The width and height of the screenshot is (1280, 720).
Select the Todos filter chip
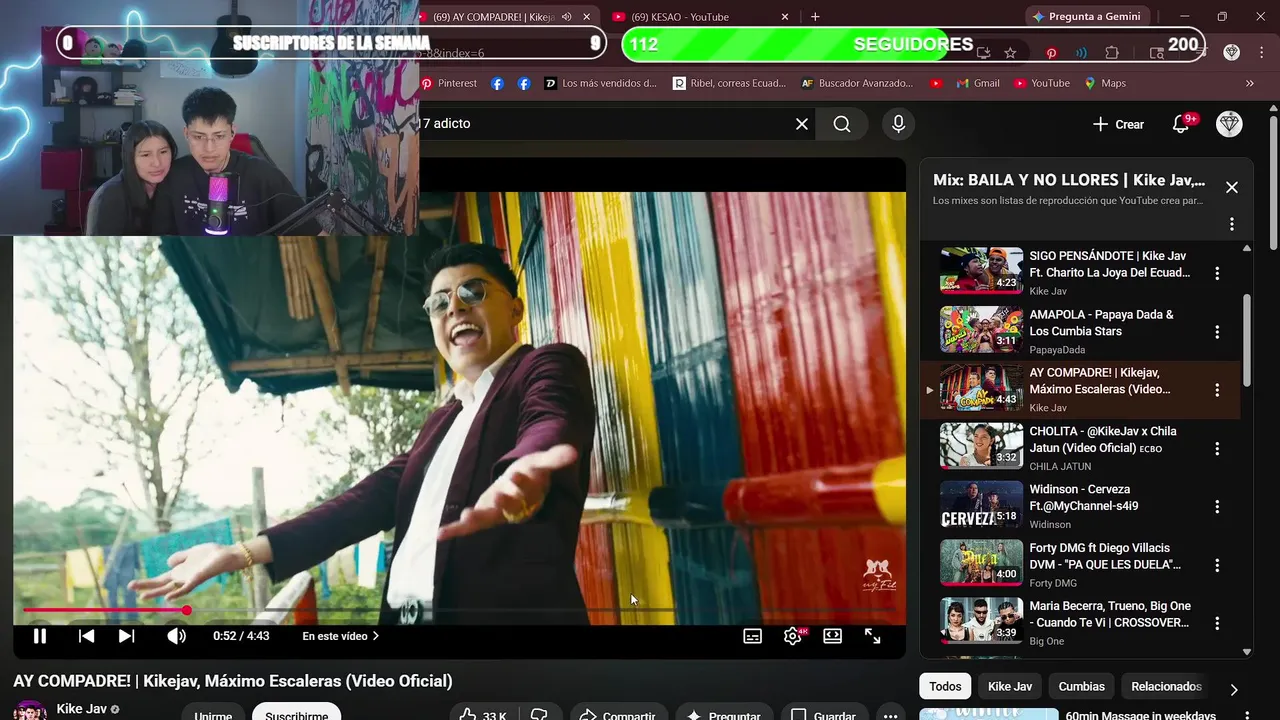pyautogui.click(x=945, y=686)
